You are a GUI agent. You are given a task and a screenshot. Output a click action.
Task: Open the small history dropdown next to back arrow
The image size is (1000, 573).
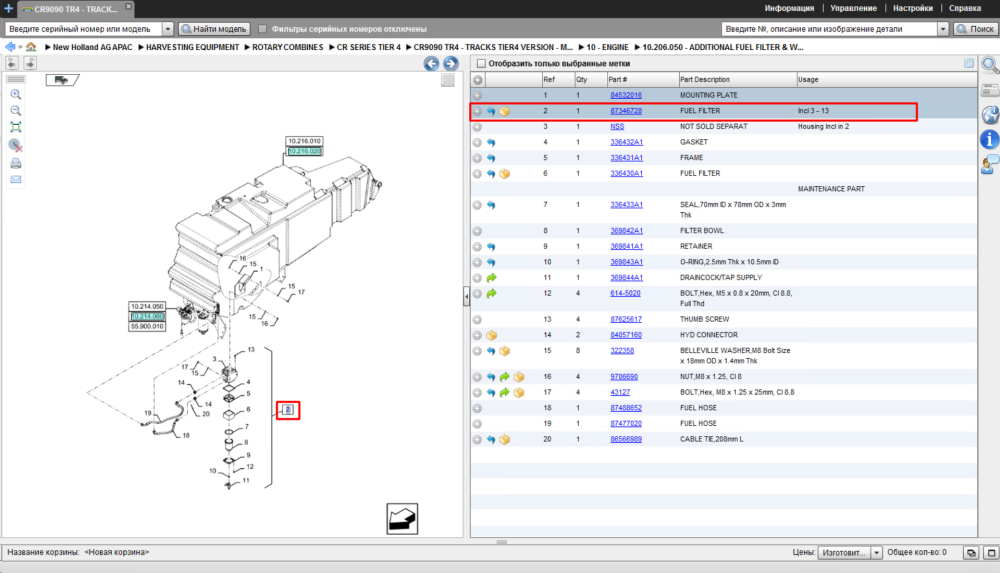pos(20,47)
